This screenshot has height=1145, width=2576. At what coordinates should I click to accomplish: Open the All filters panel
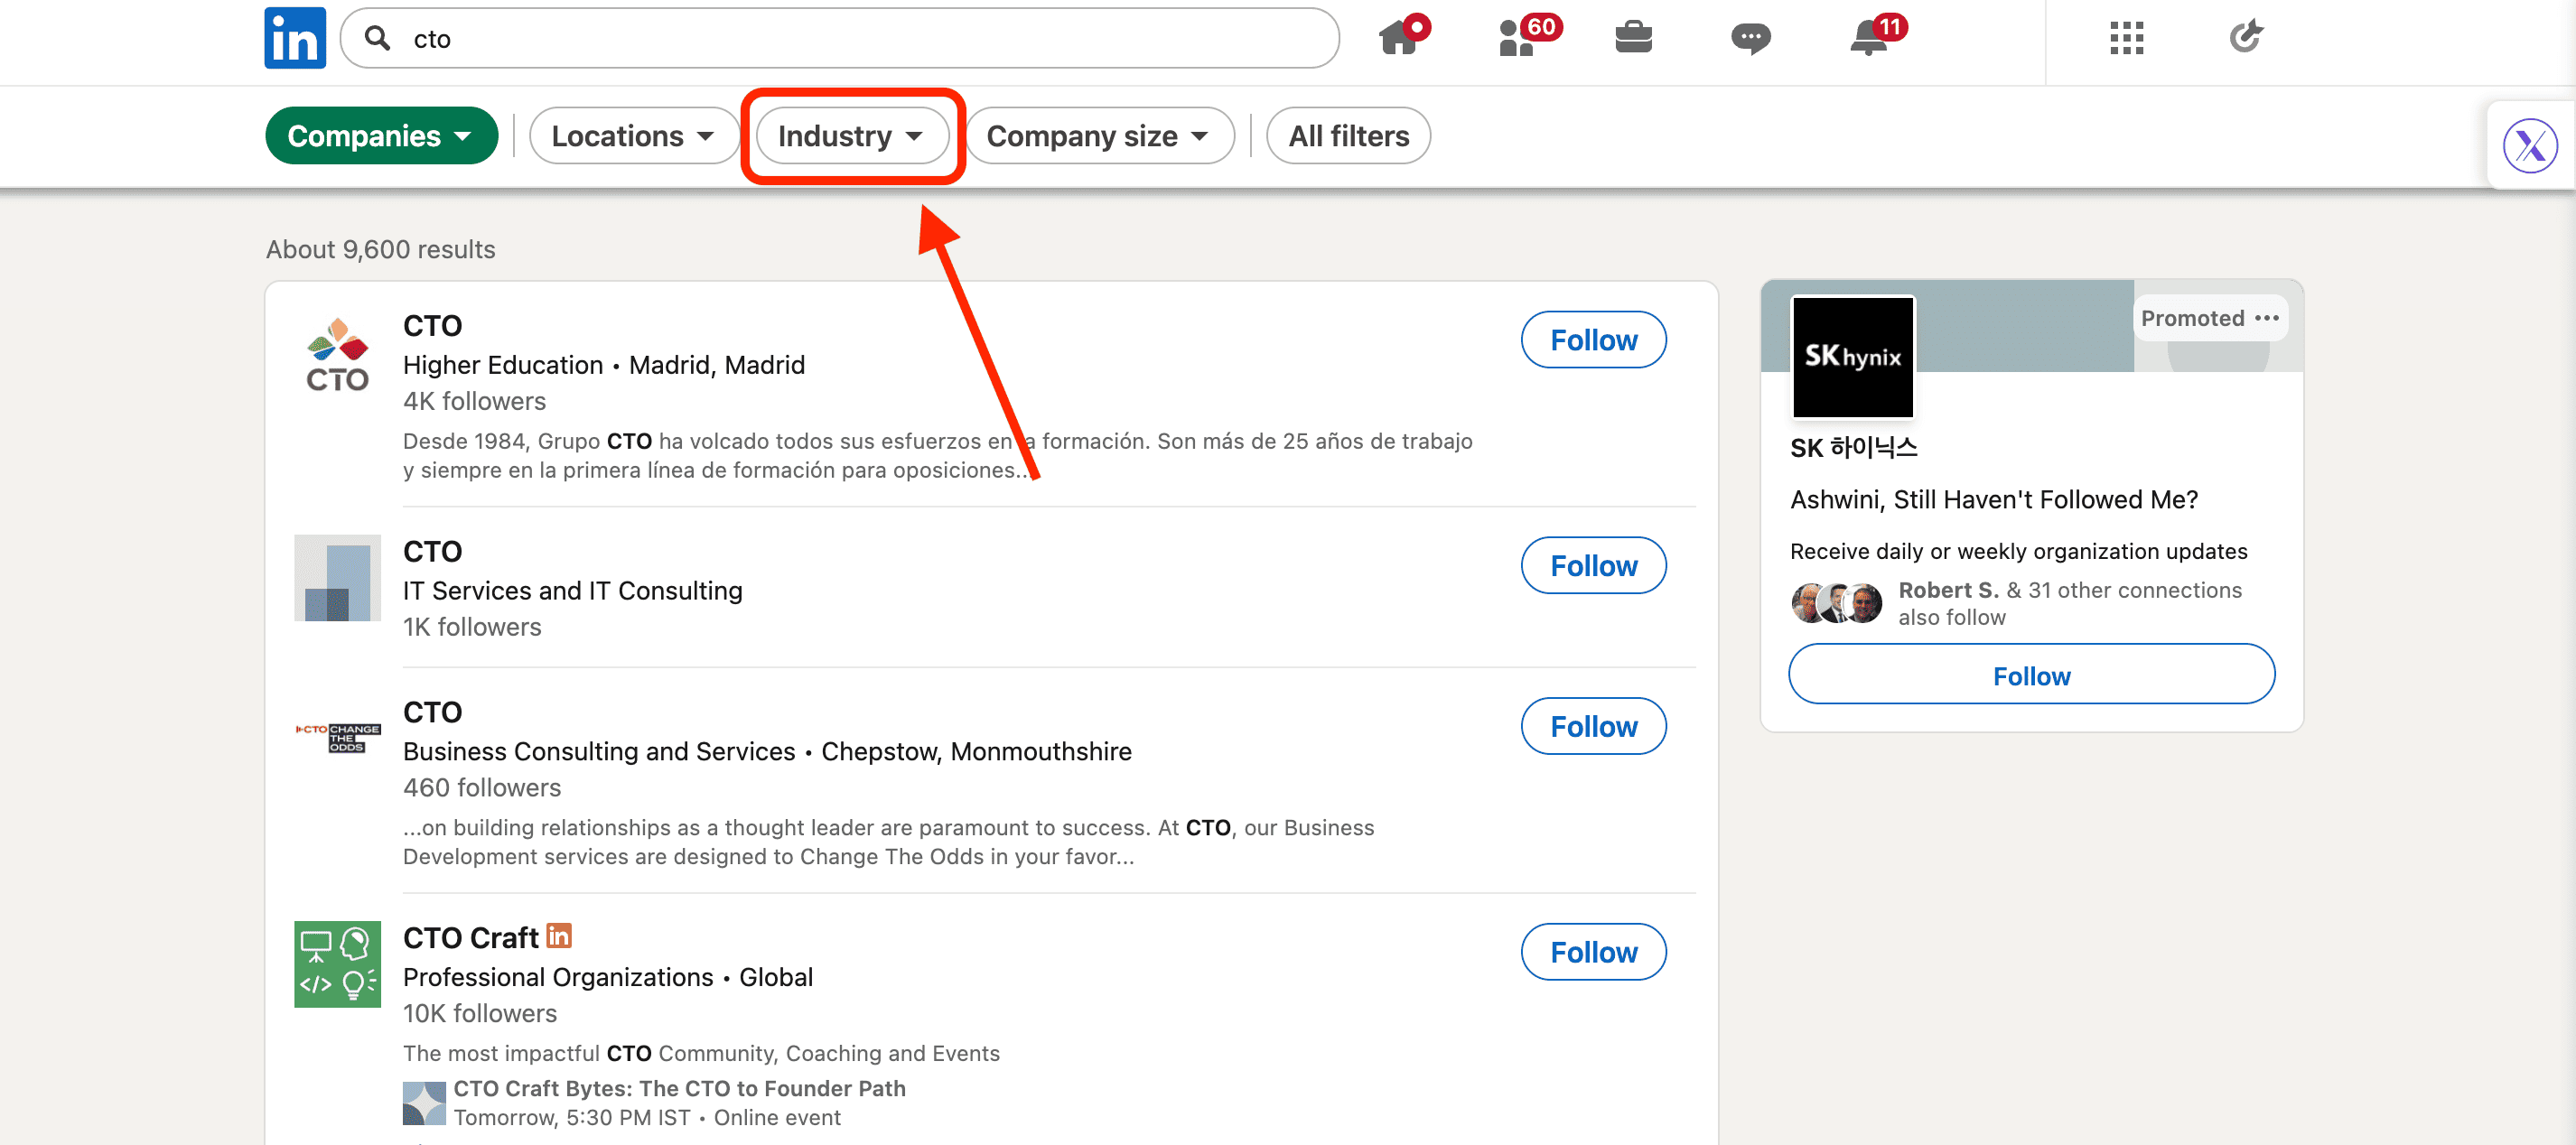tap(1348, 136)
